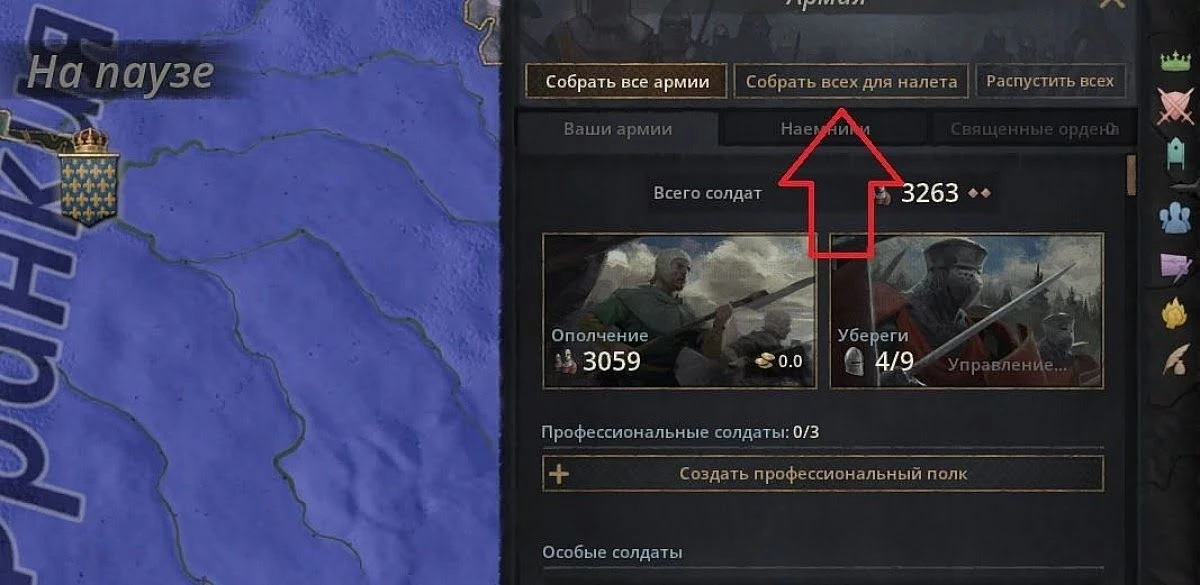Image resolution: width=1200 pixels, height=585 pixels.
Task: Click Создать профессиональный полк button
Action: click(x=823, y=474)
